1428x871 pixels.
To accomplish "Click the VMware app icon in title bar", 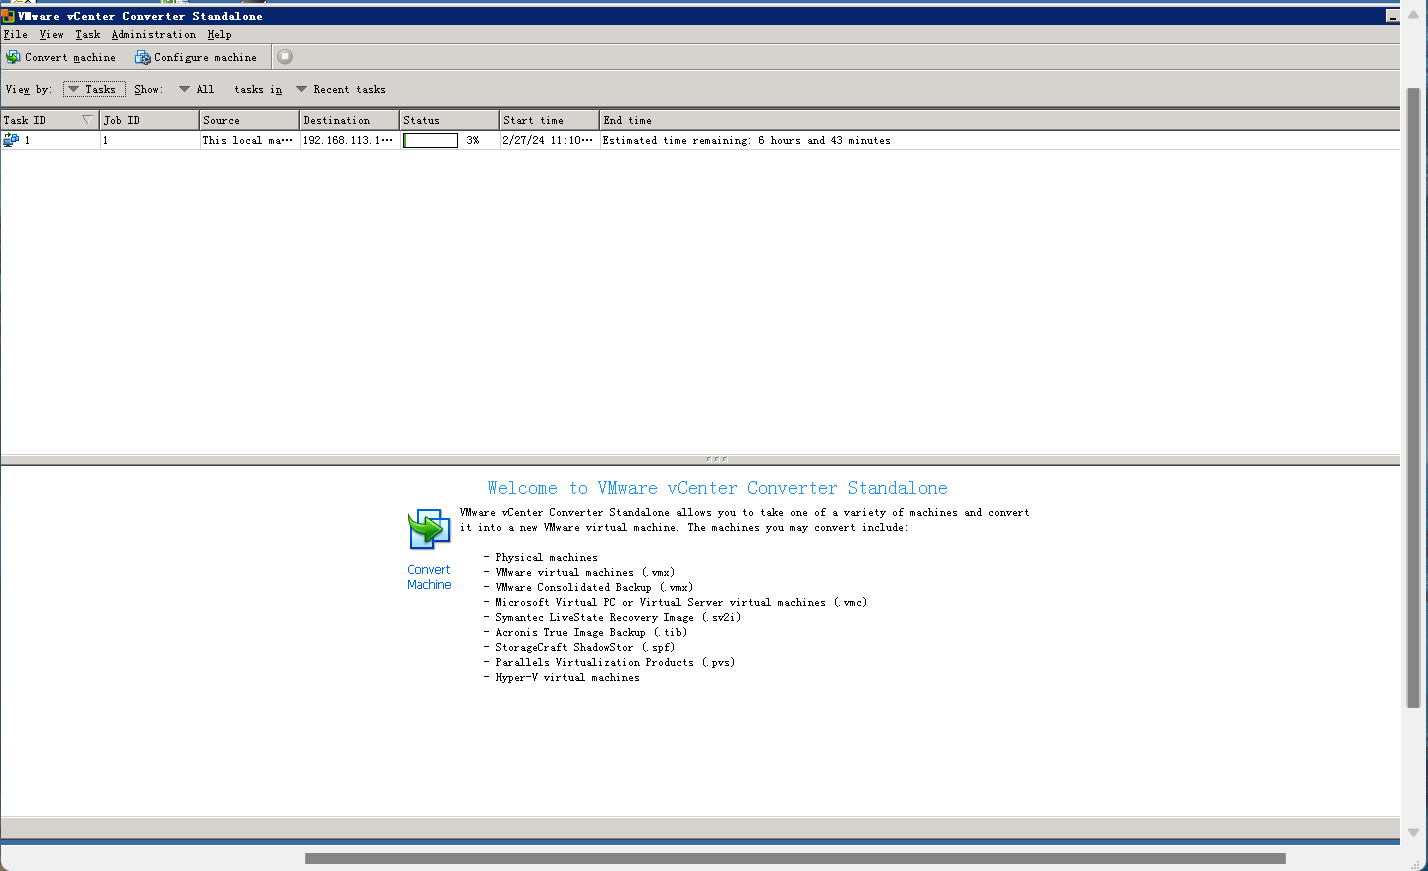I will 8,16.
